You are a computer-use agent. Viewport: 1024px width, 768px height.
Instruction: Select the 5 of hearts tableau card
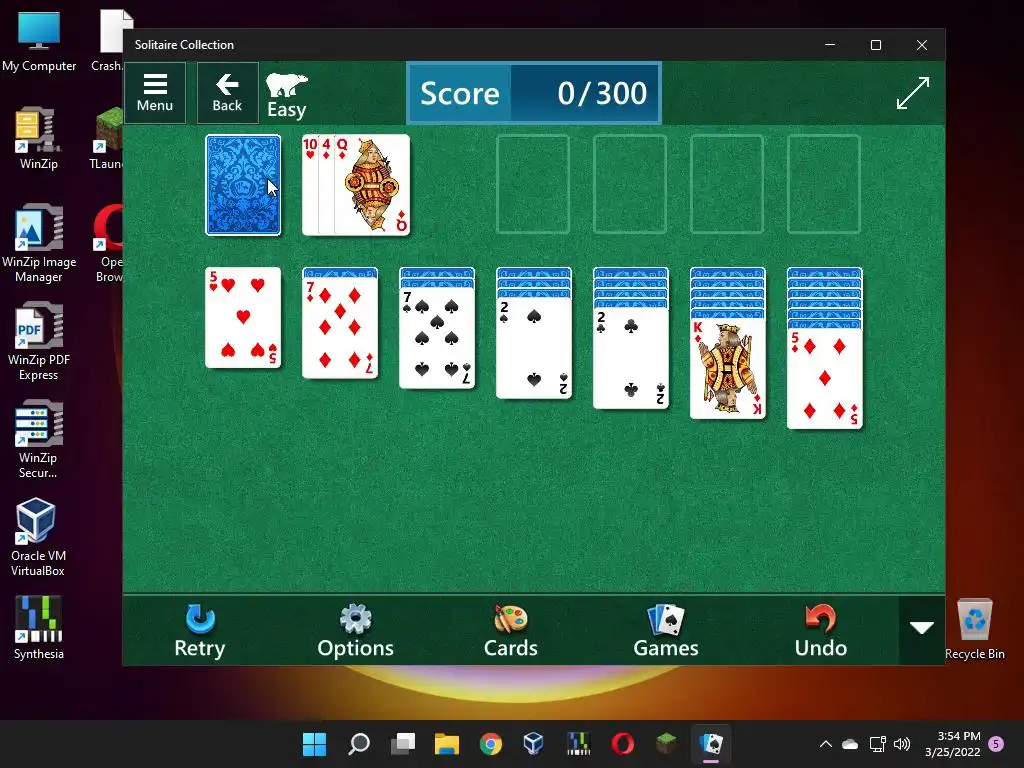[x=243, y=317]
